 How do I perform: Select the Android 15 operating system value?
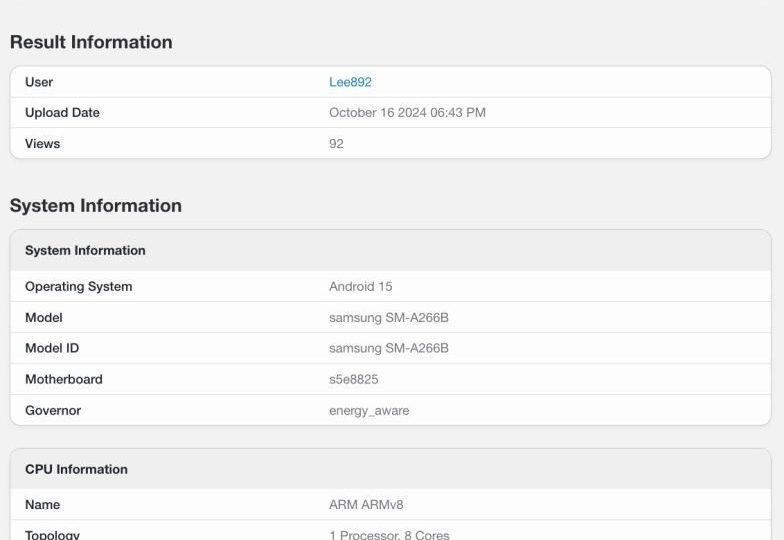(360, 287)
